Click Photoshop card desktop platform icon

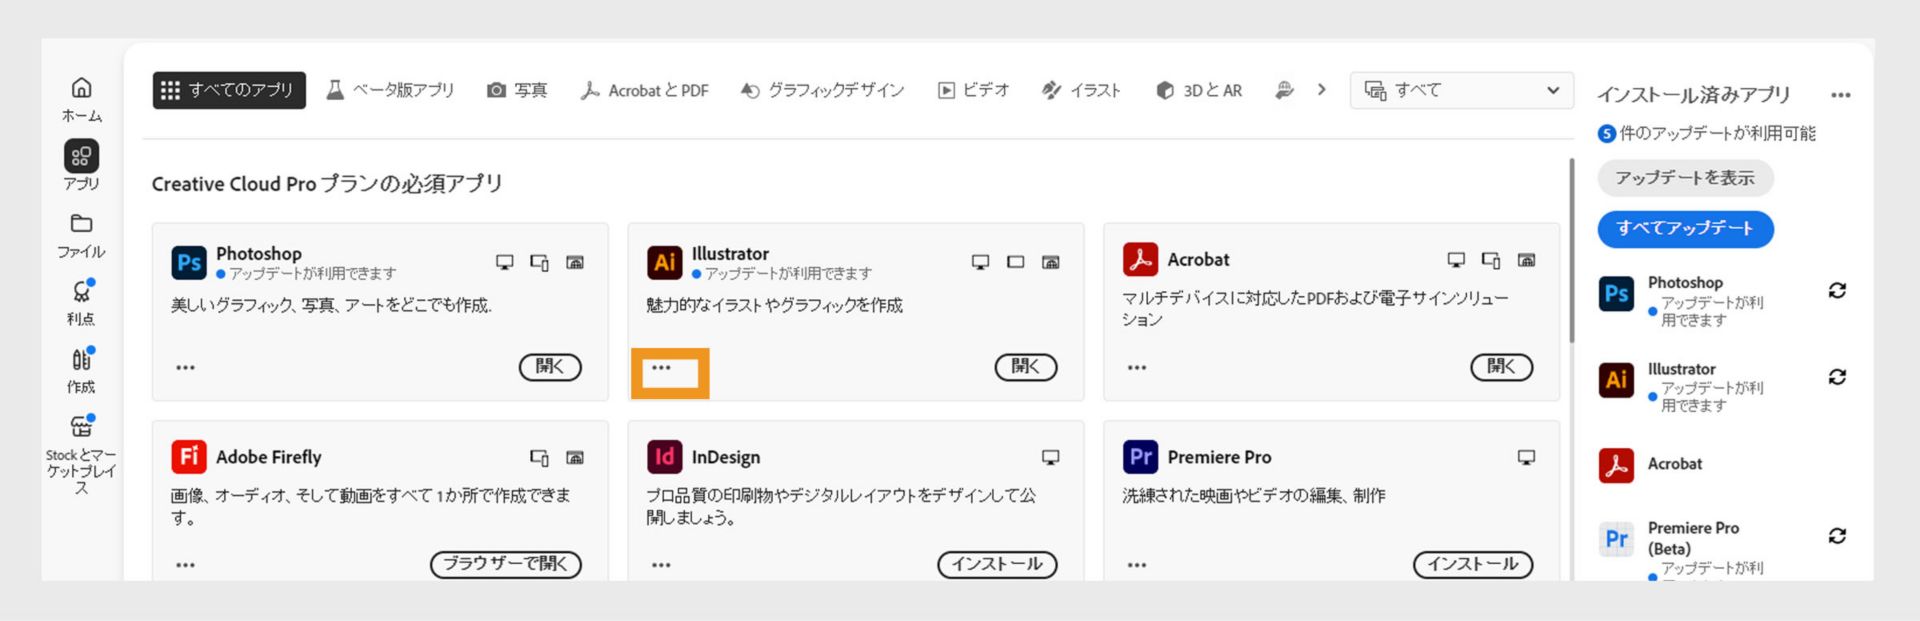[x=505, y=262]
